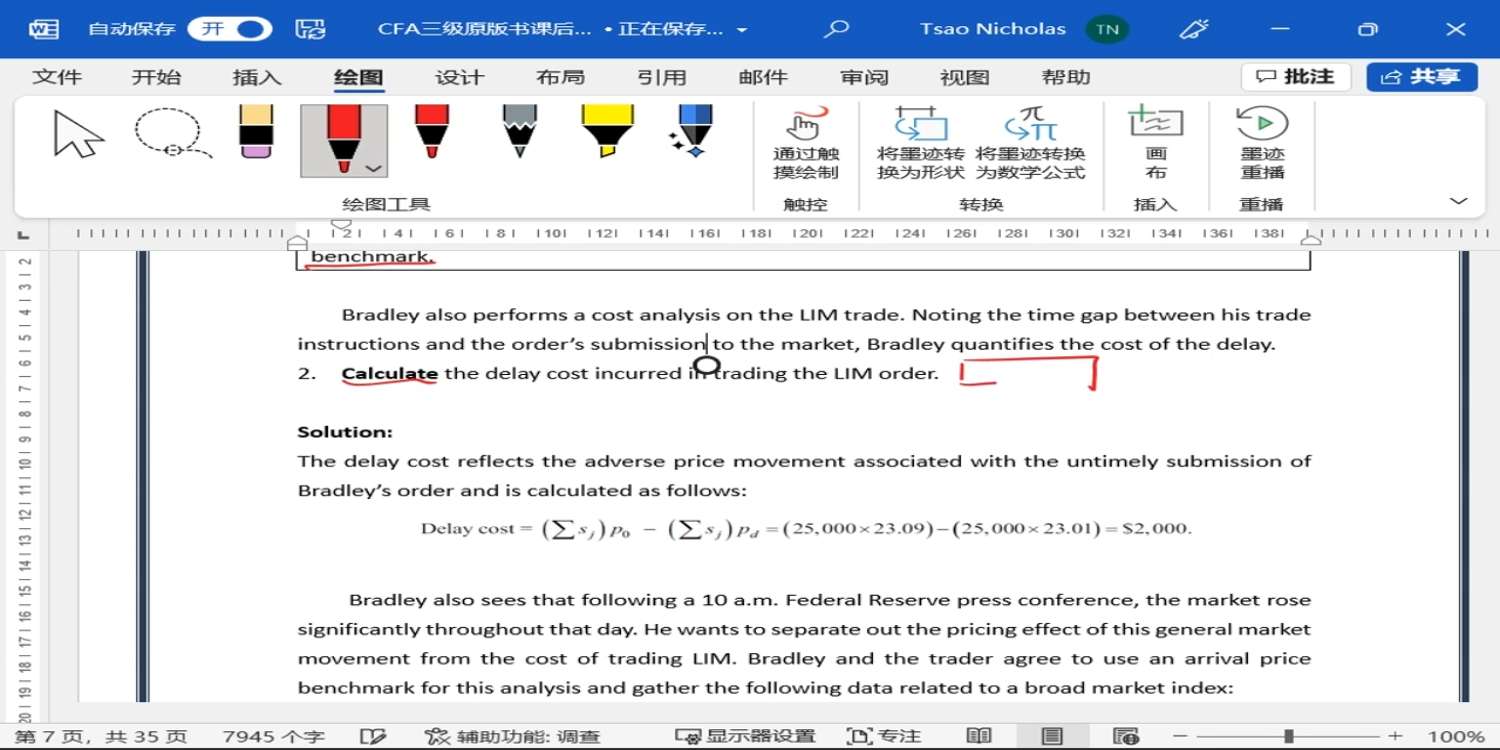The width and height of the screenshot is (1500, 750).
Task: Switch to read mode view
Action: [979, 737]
